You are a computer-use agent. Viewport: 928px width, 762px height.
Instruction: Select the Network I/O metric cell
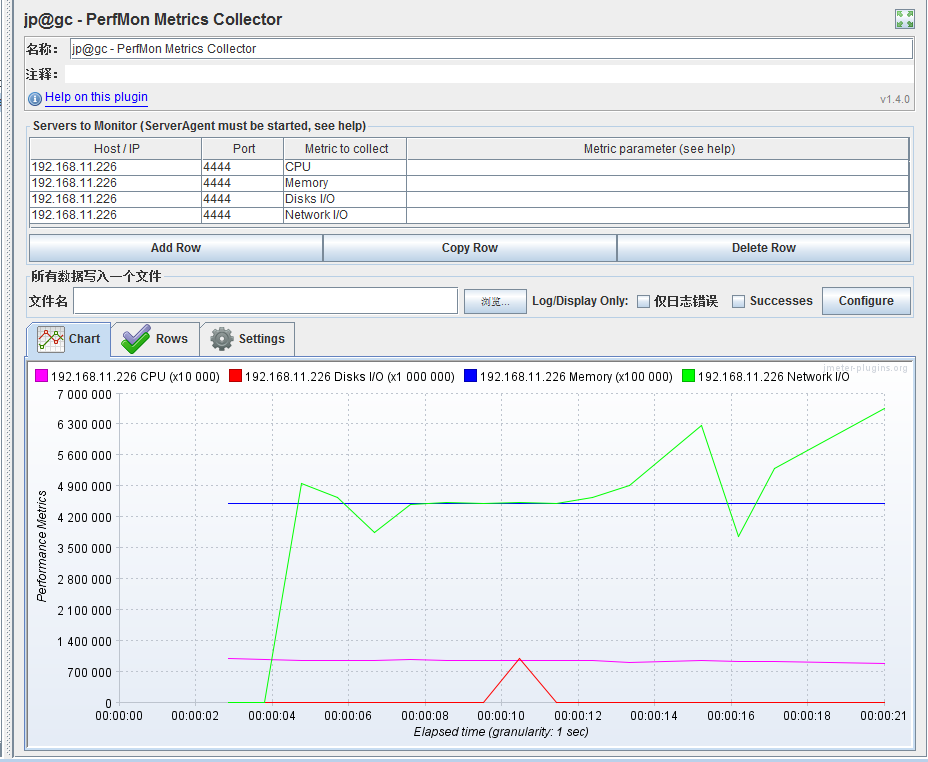344,215
